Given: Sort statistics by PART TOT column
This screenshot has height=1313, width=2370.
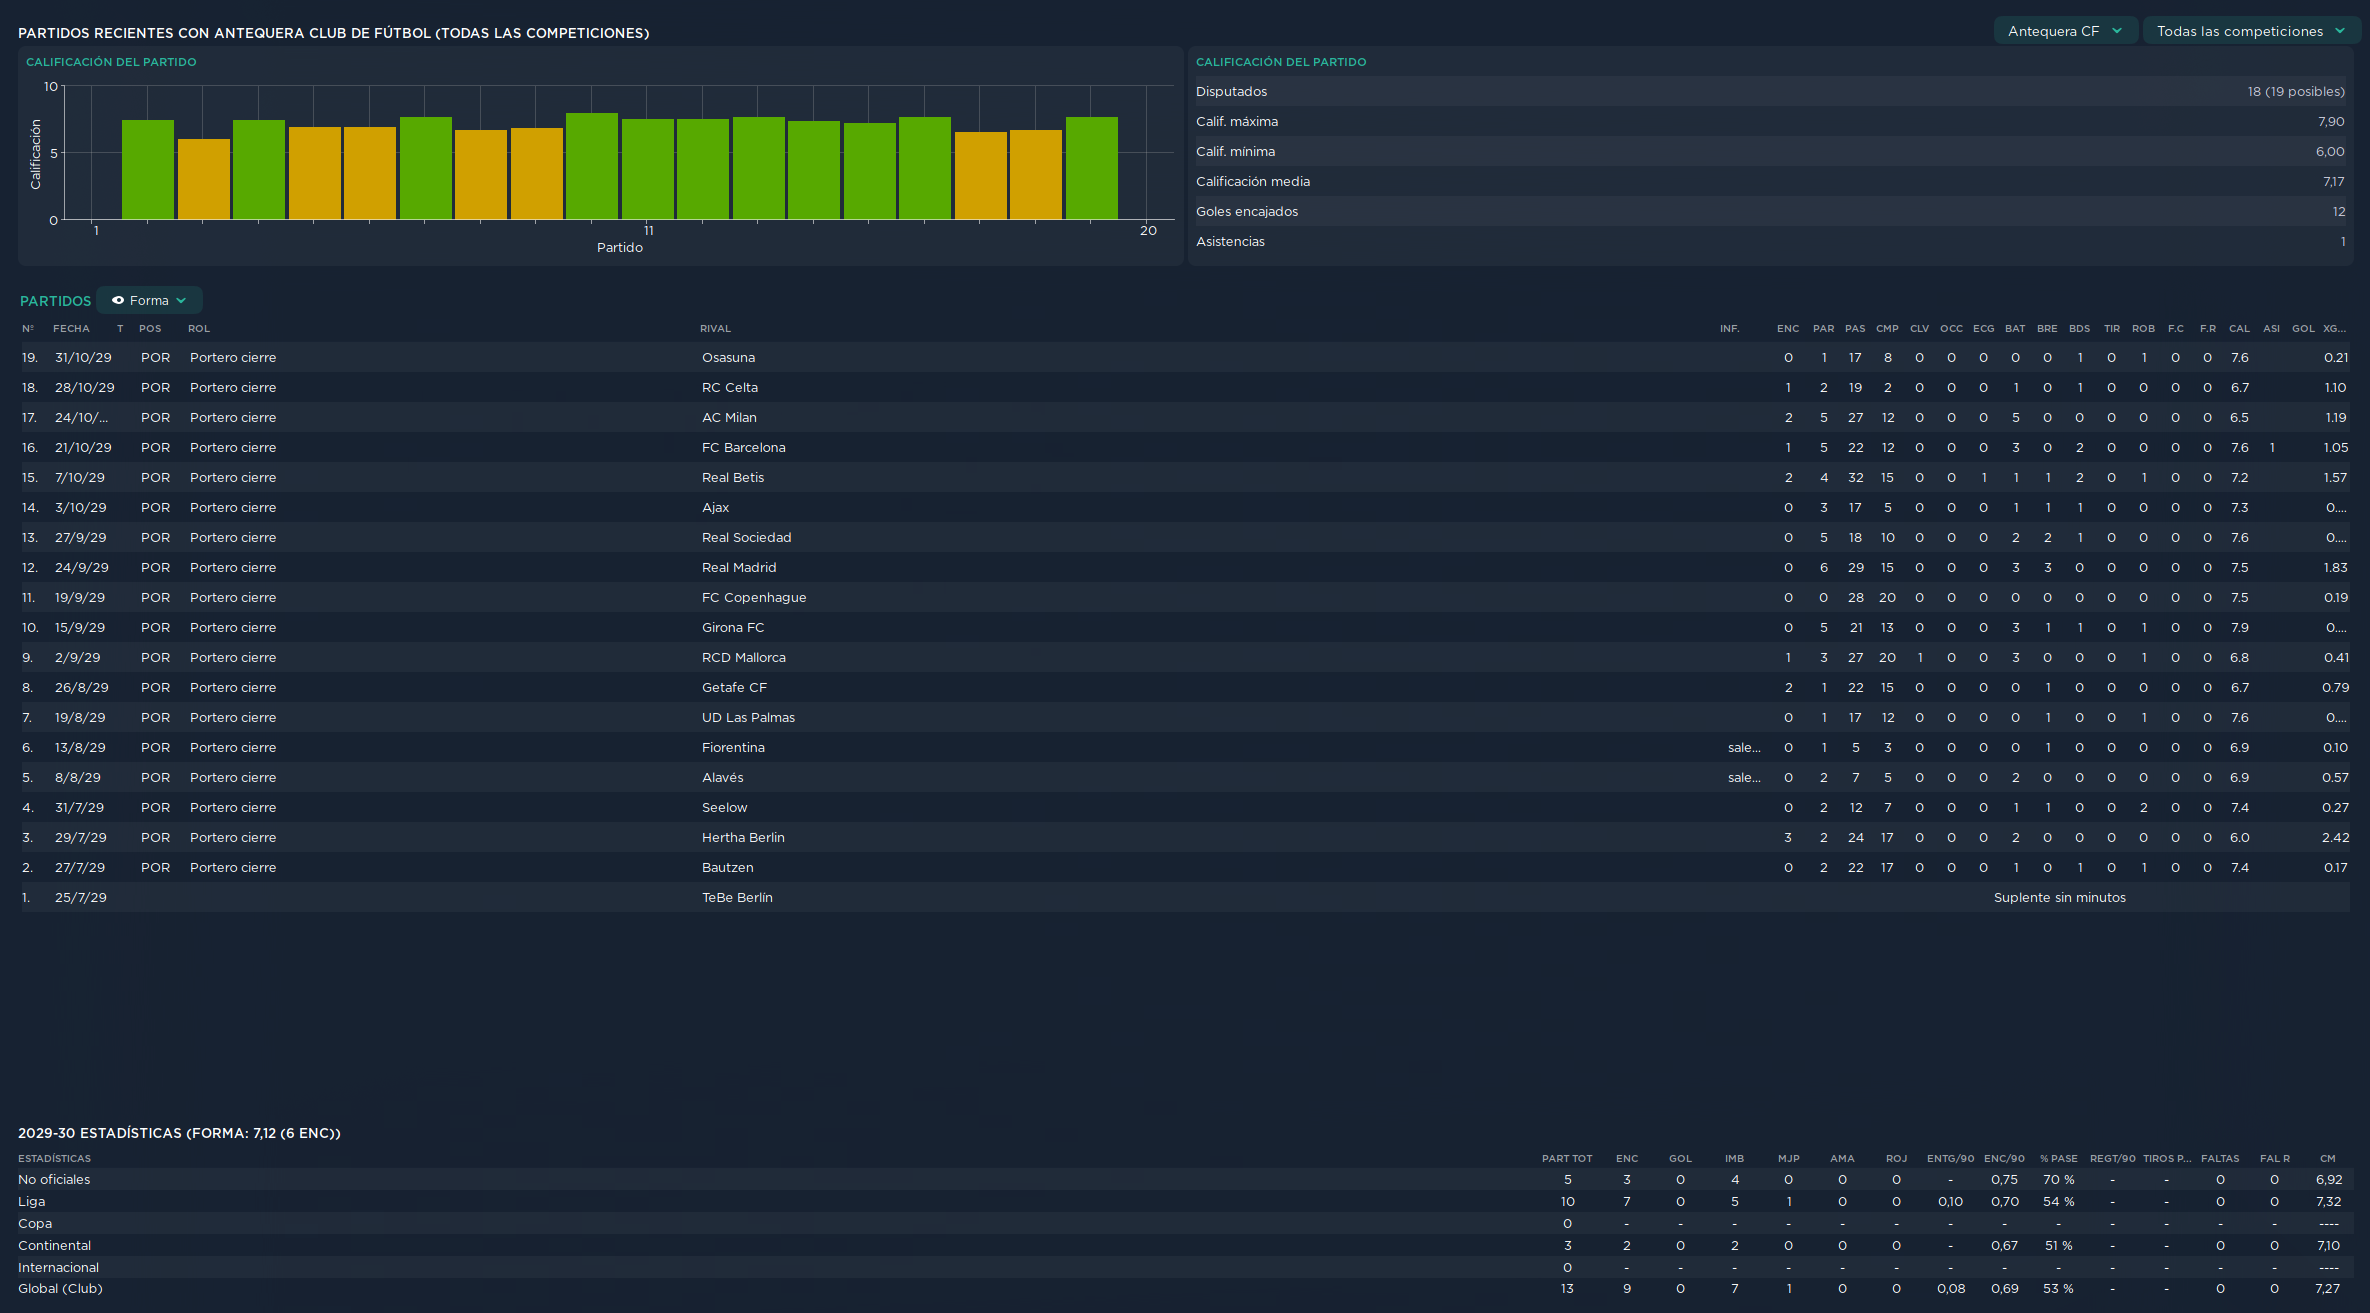Looking at the screenshot, I should (x=1567, y=1159).
